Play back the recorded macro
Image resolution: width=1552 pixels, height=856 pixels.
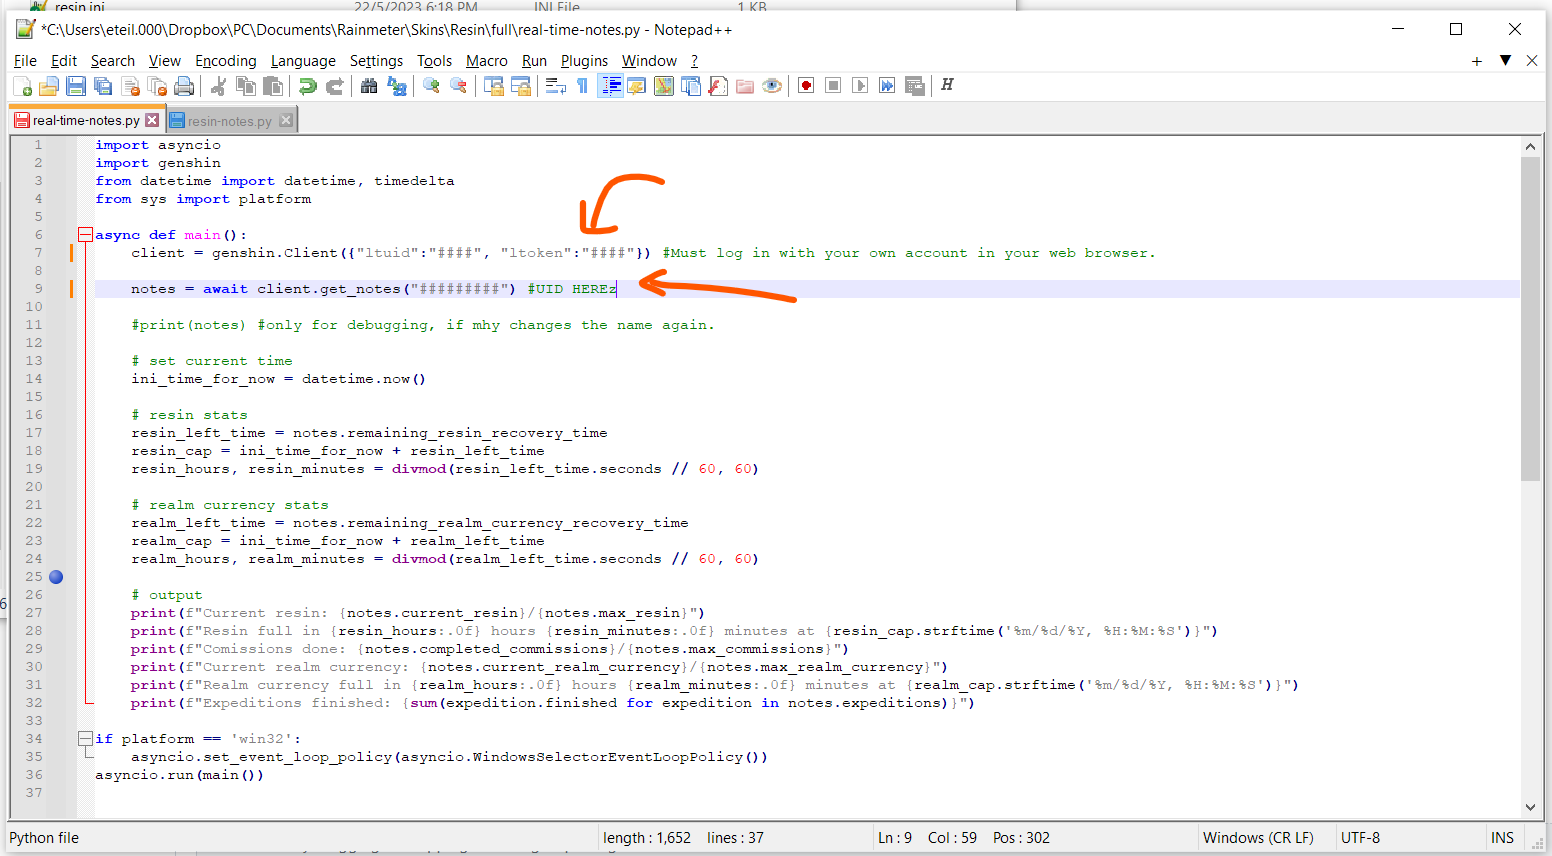(860, 86)
